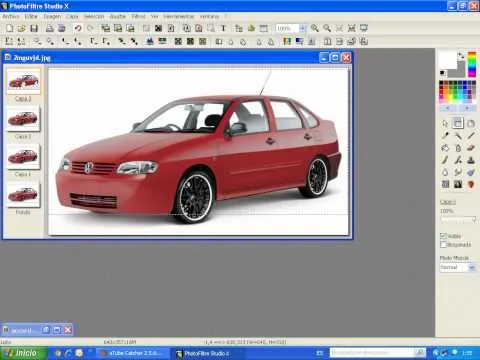Open the Selección menu
The height and width of the screenshot is (360, 480).
coord(94,16)
